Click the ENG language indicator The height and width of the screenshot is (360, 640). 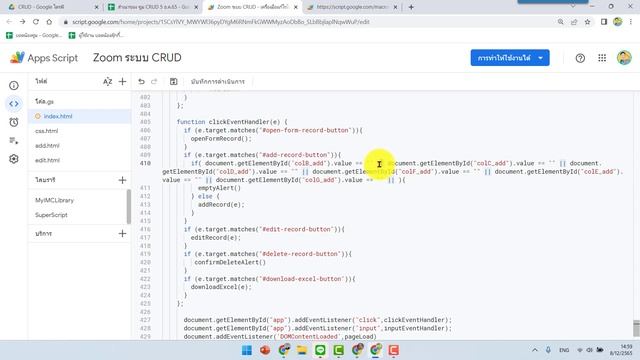pos(564,350)
